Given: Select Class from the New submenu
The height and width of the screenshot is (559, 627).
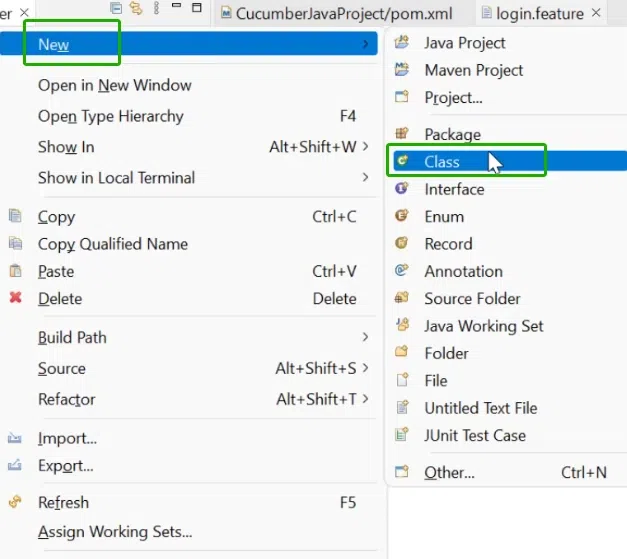Looking at the screenshot, I should point(442,161).
